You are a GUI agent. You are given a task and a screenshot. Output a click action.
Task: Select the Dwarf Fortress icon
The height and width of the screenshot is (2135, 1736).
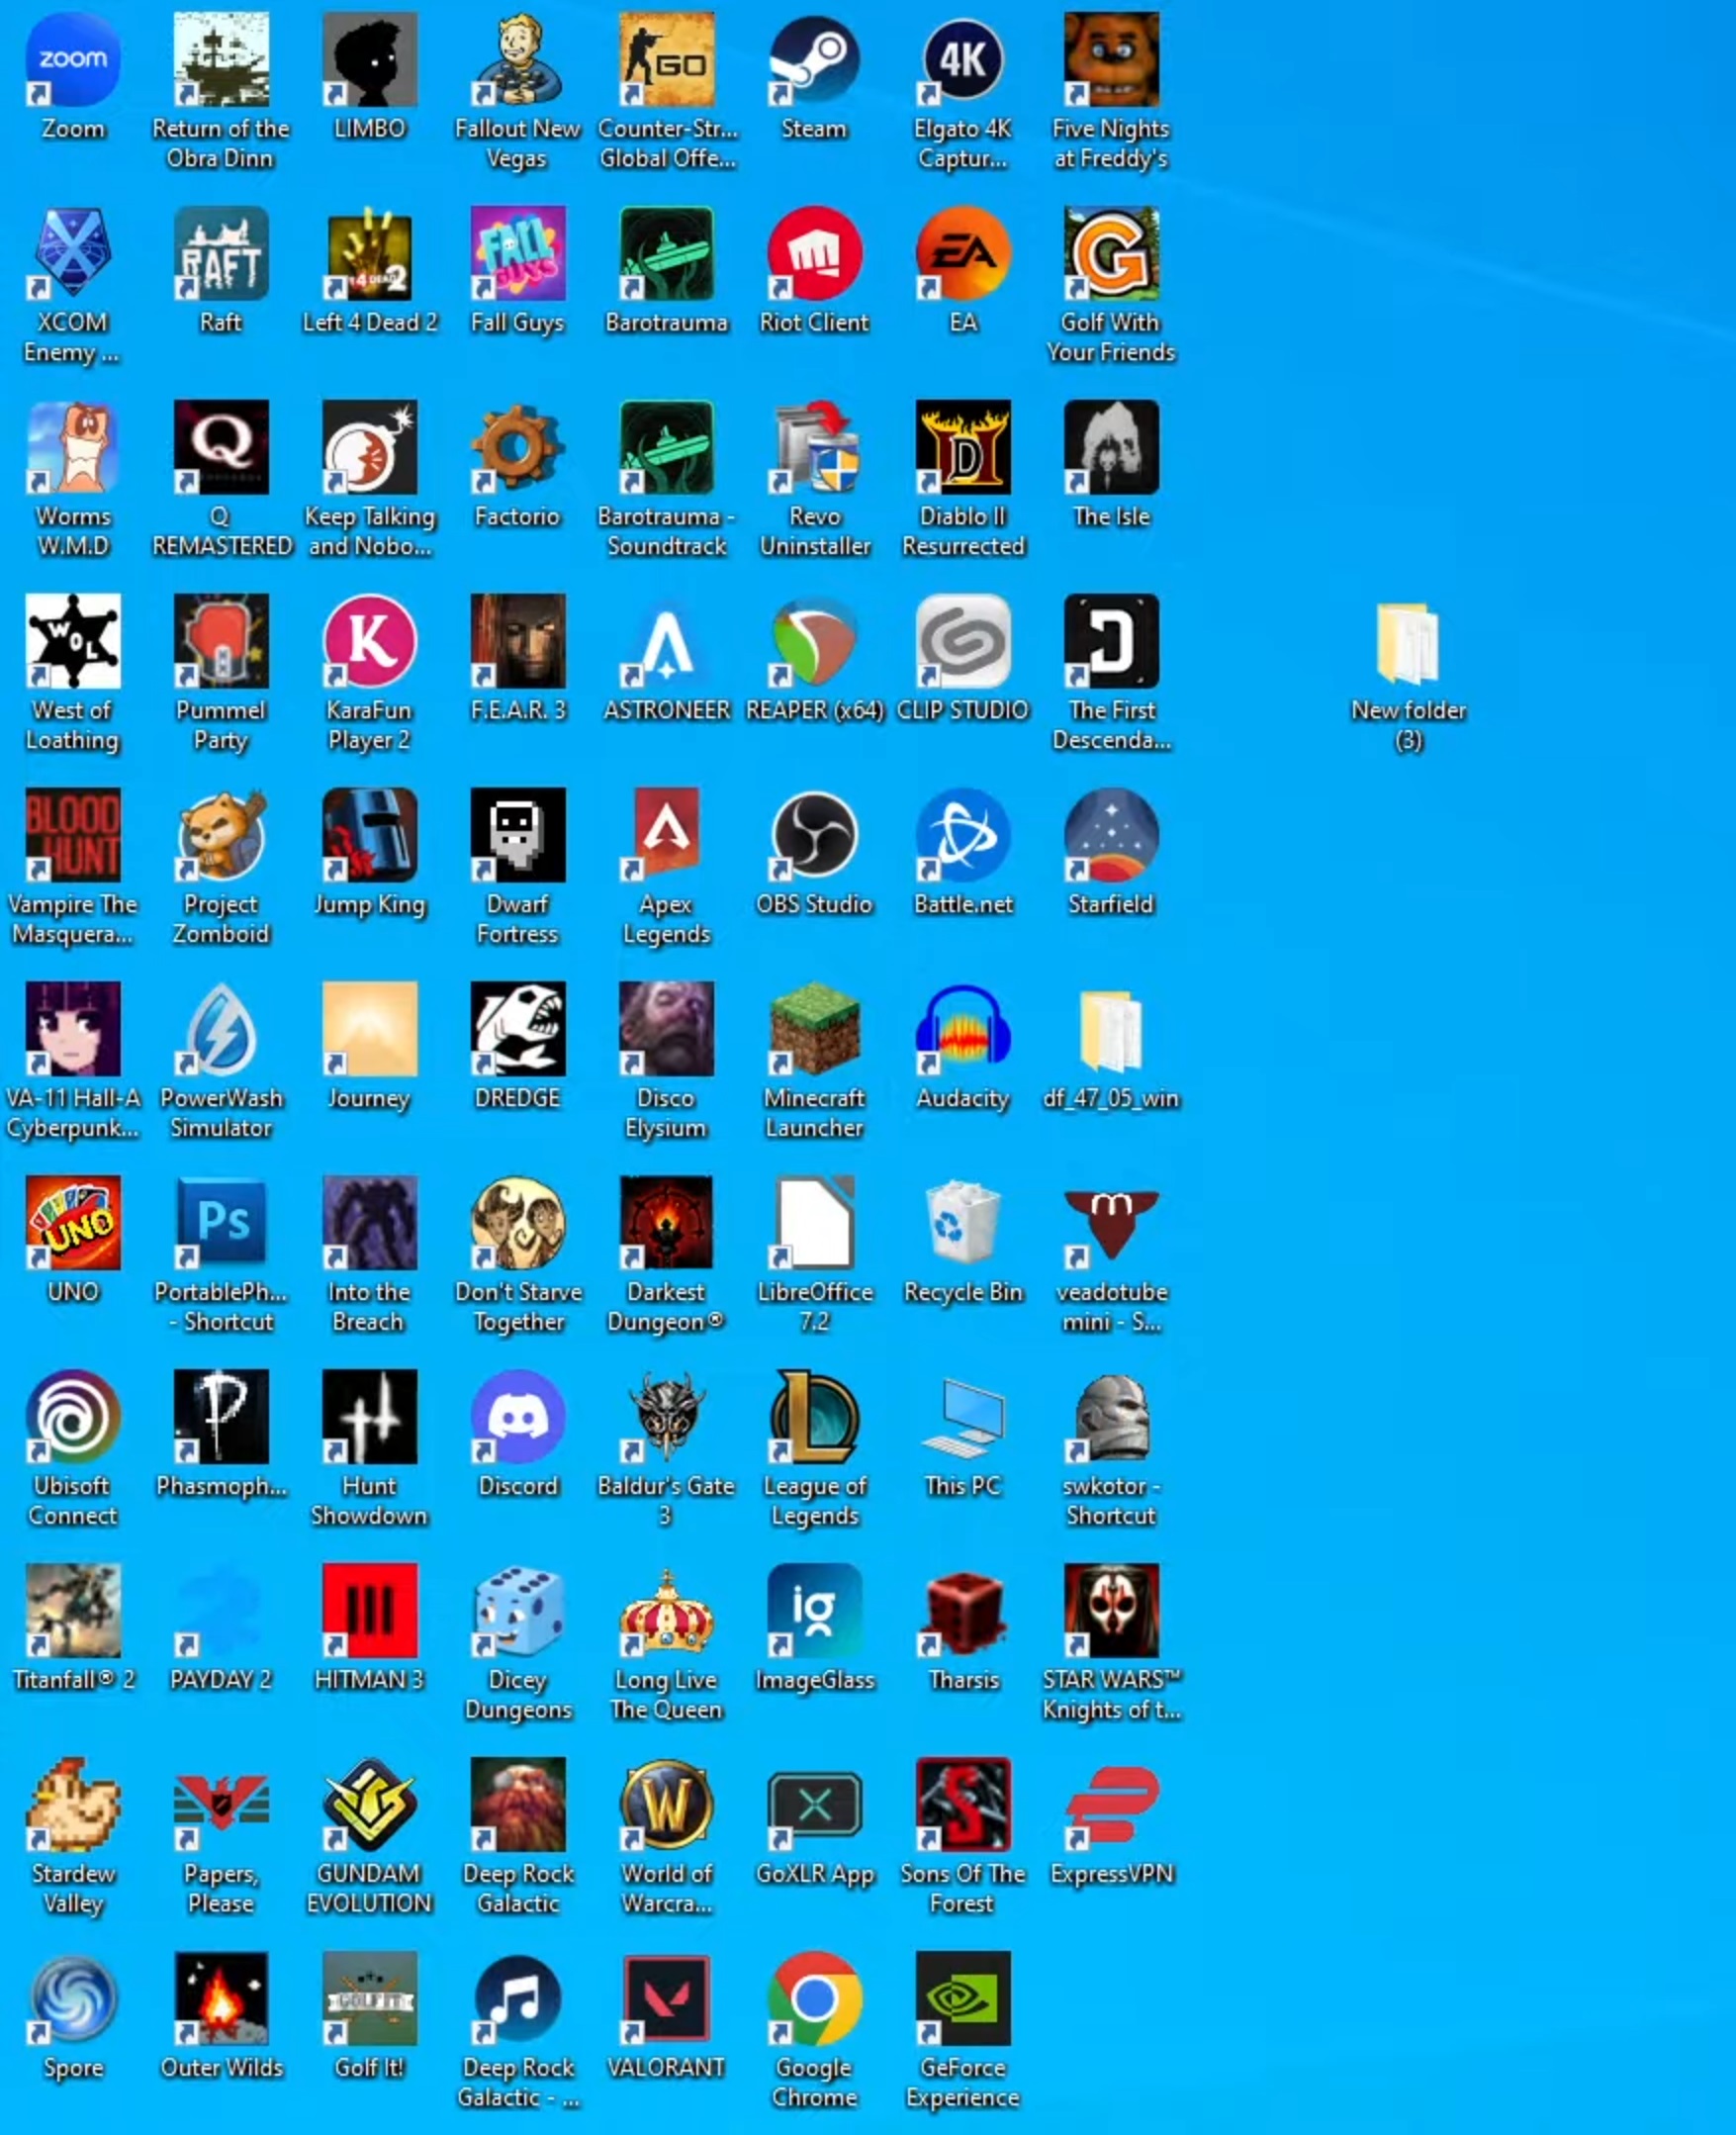click(x=518, y=836)
